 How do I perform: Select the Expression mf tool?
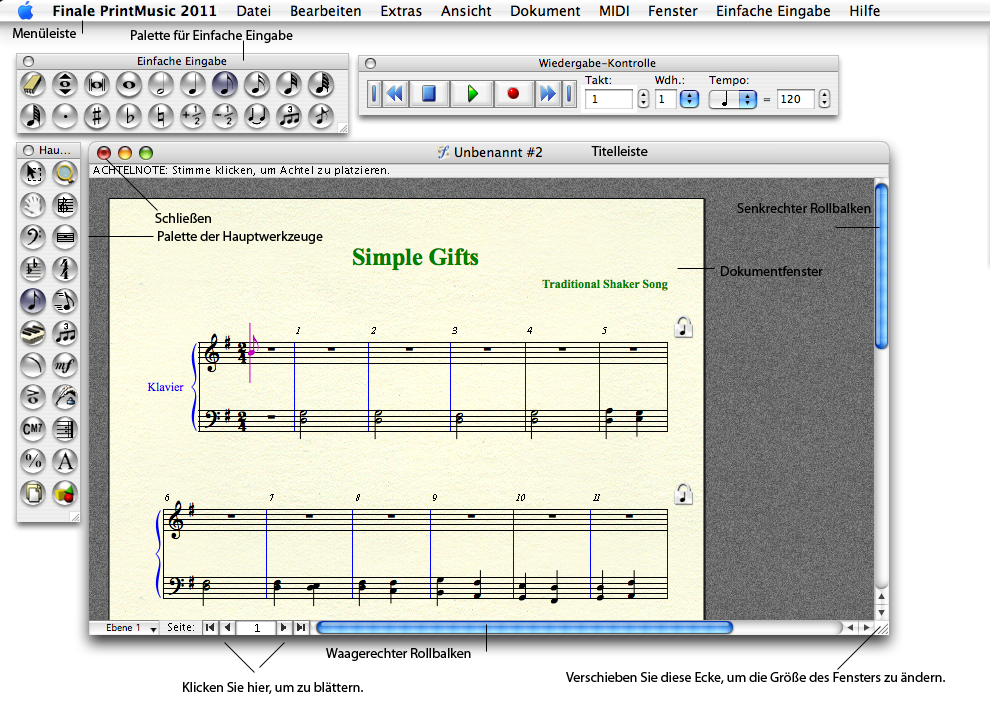(64, 365)
